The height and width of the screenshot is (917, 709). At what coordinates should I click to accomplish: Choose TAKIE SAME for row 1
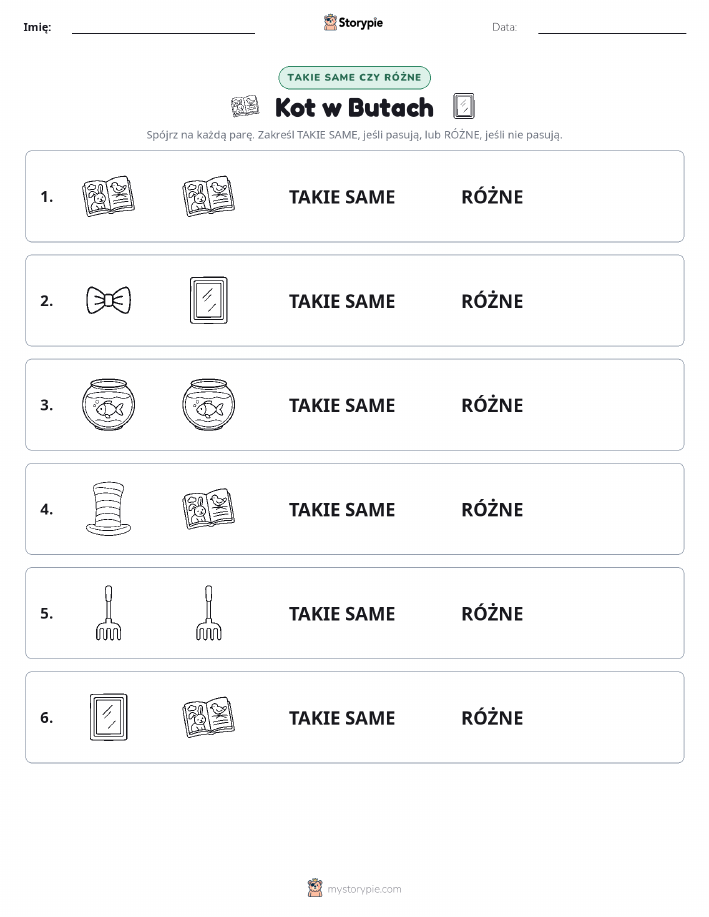[342, 197]
